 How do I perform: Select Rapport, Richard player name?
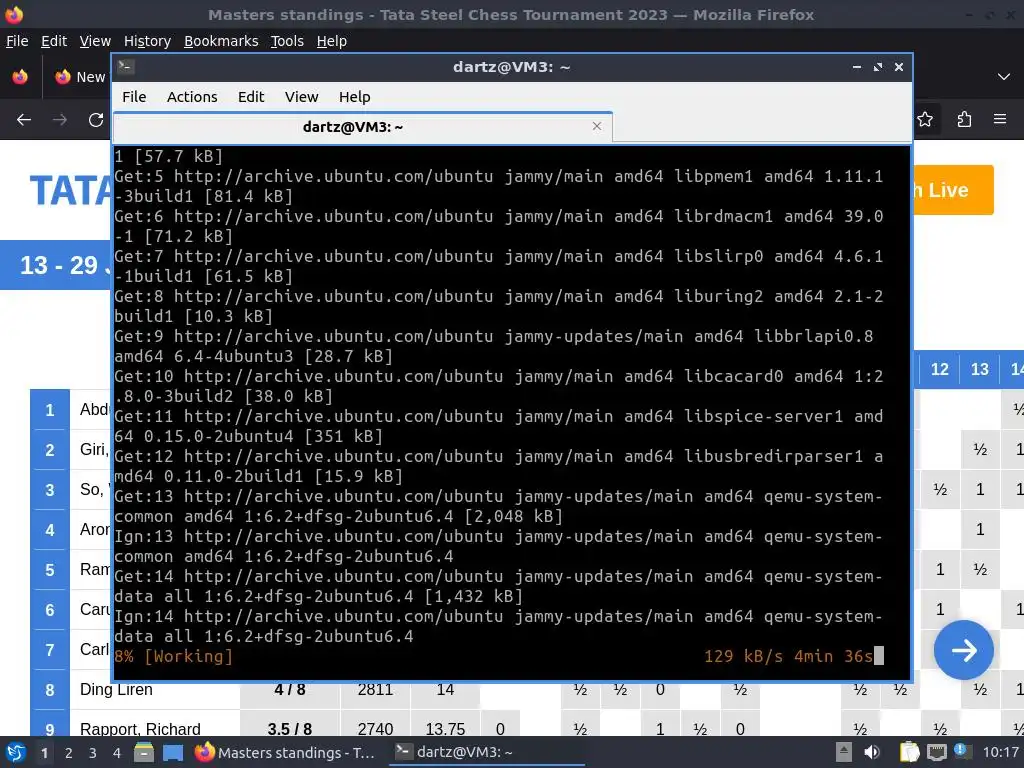tap(140, 729)
